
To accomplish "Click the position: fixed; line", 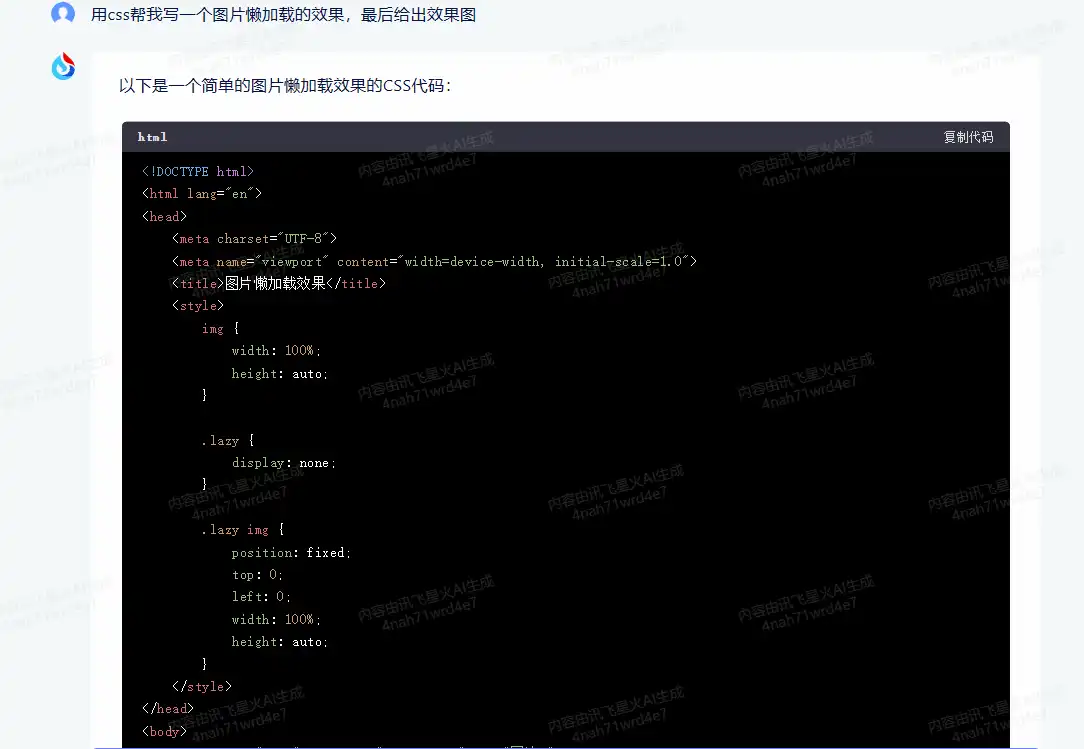I will coord(291,553).
